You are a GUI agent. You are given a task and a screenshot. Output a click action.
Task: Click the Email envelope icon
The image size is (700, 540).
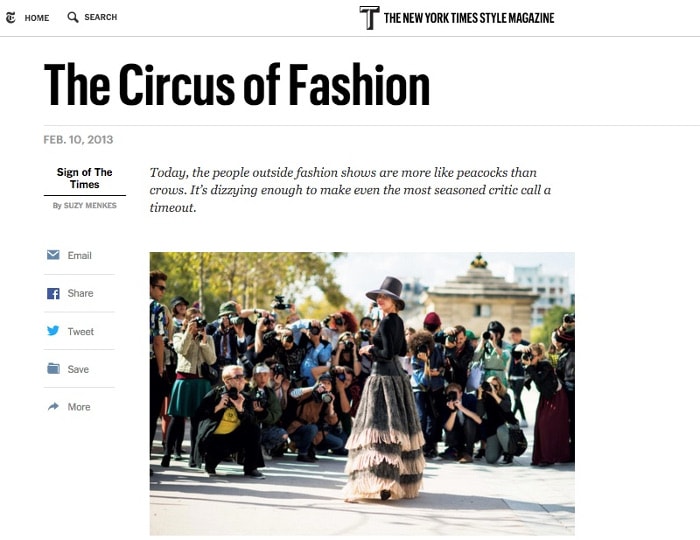[53, 255]
